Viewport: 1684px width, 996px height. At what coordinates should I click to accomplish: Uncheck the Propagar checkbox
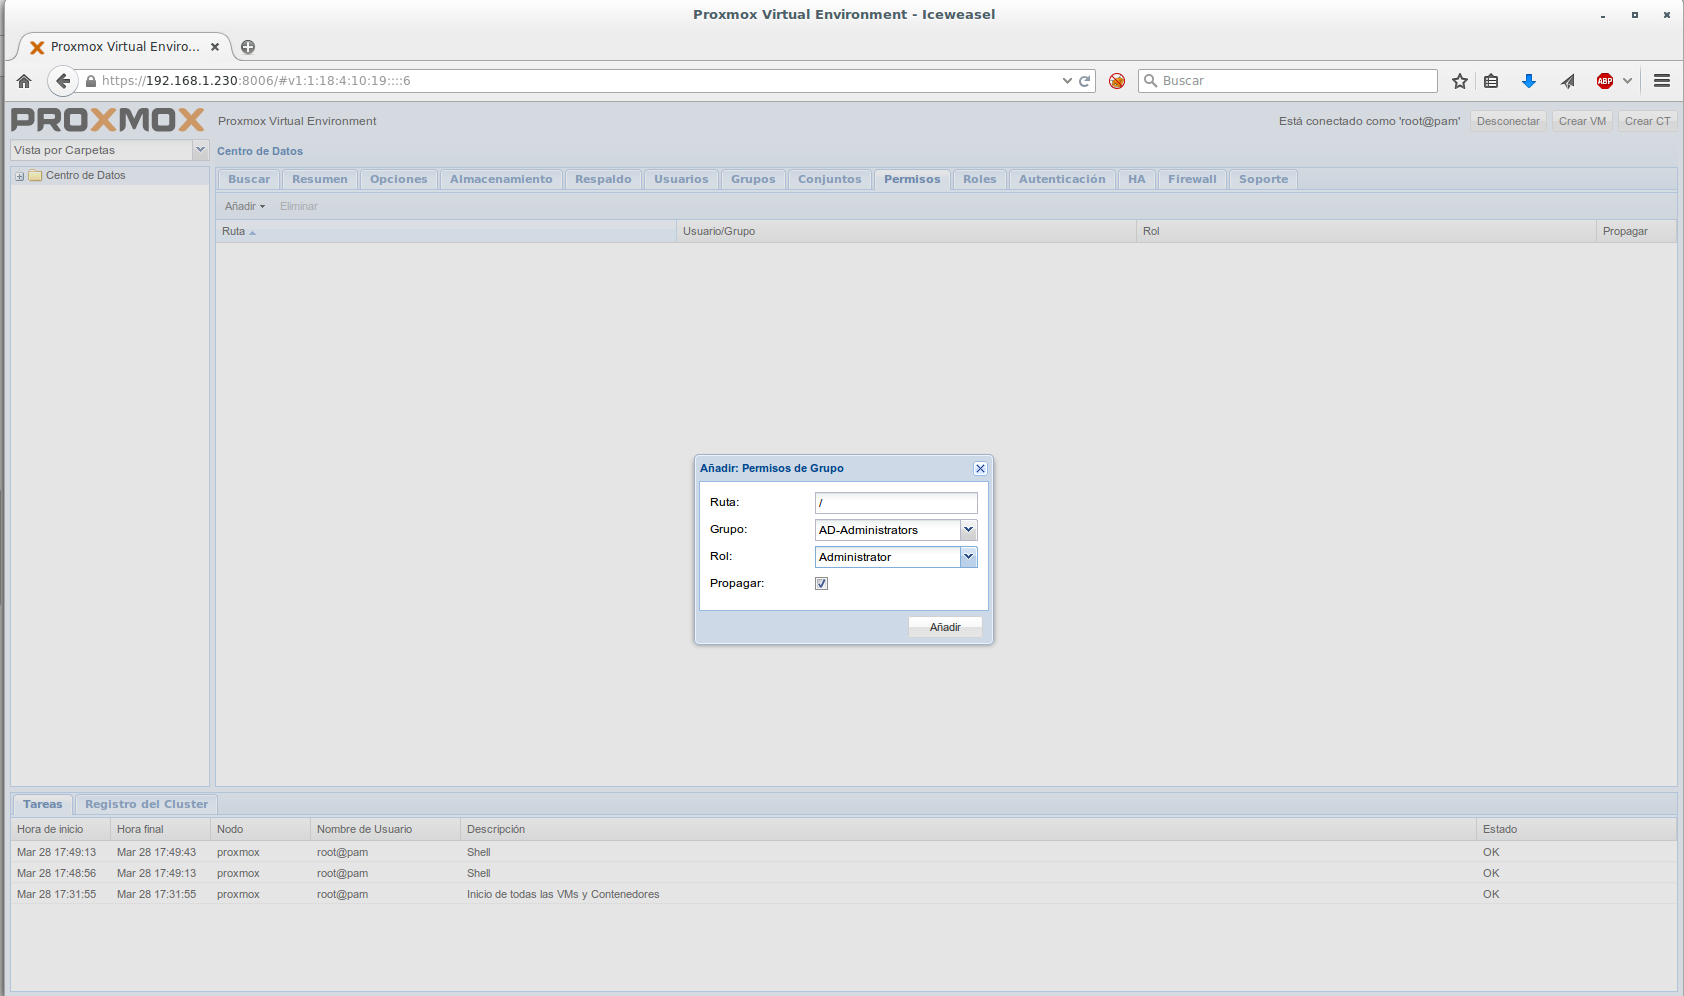(x=821, y=584)
